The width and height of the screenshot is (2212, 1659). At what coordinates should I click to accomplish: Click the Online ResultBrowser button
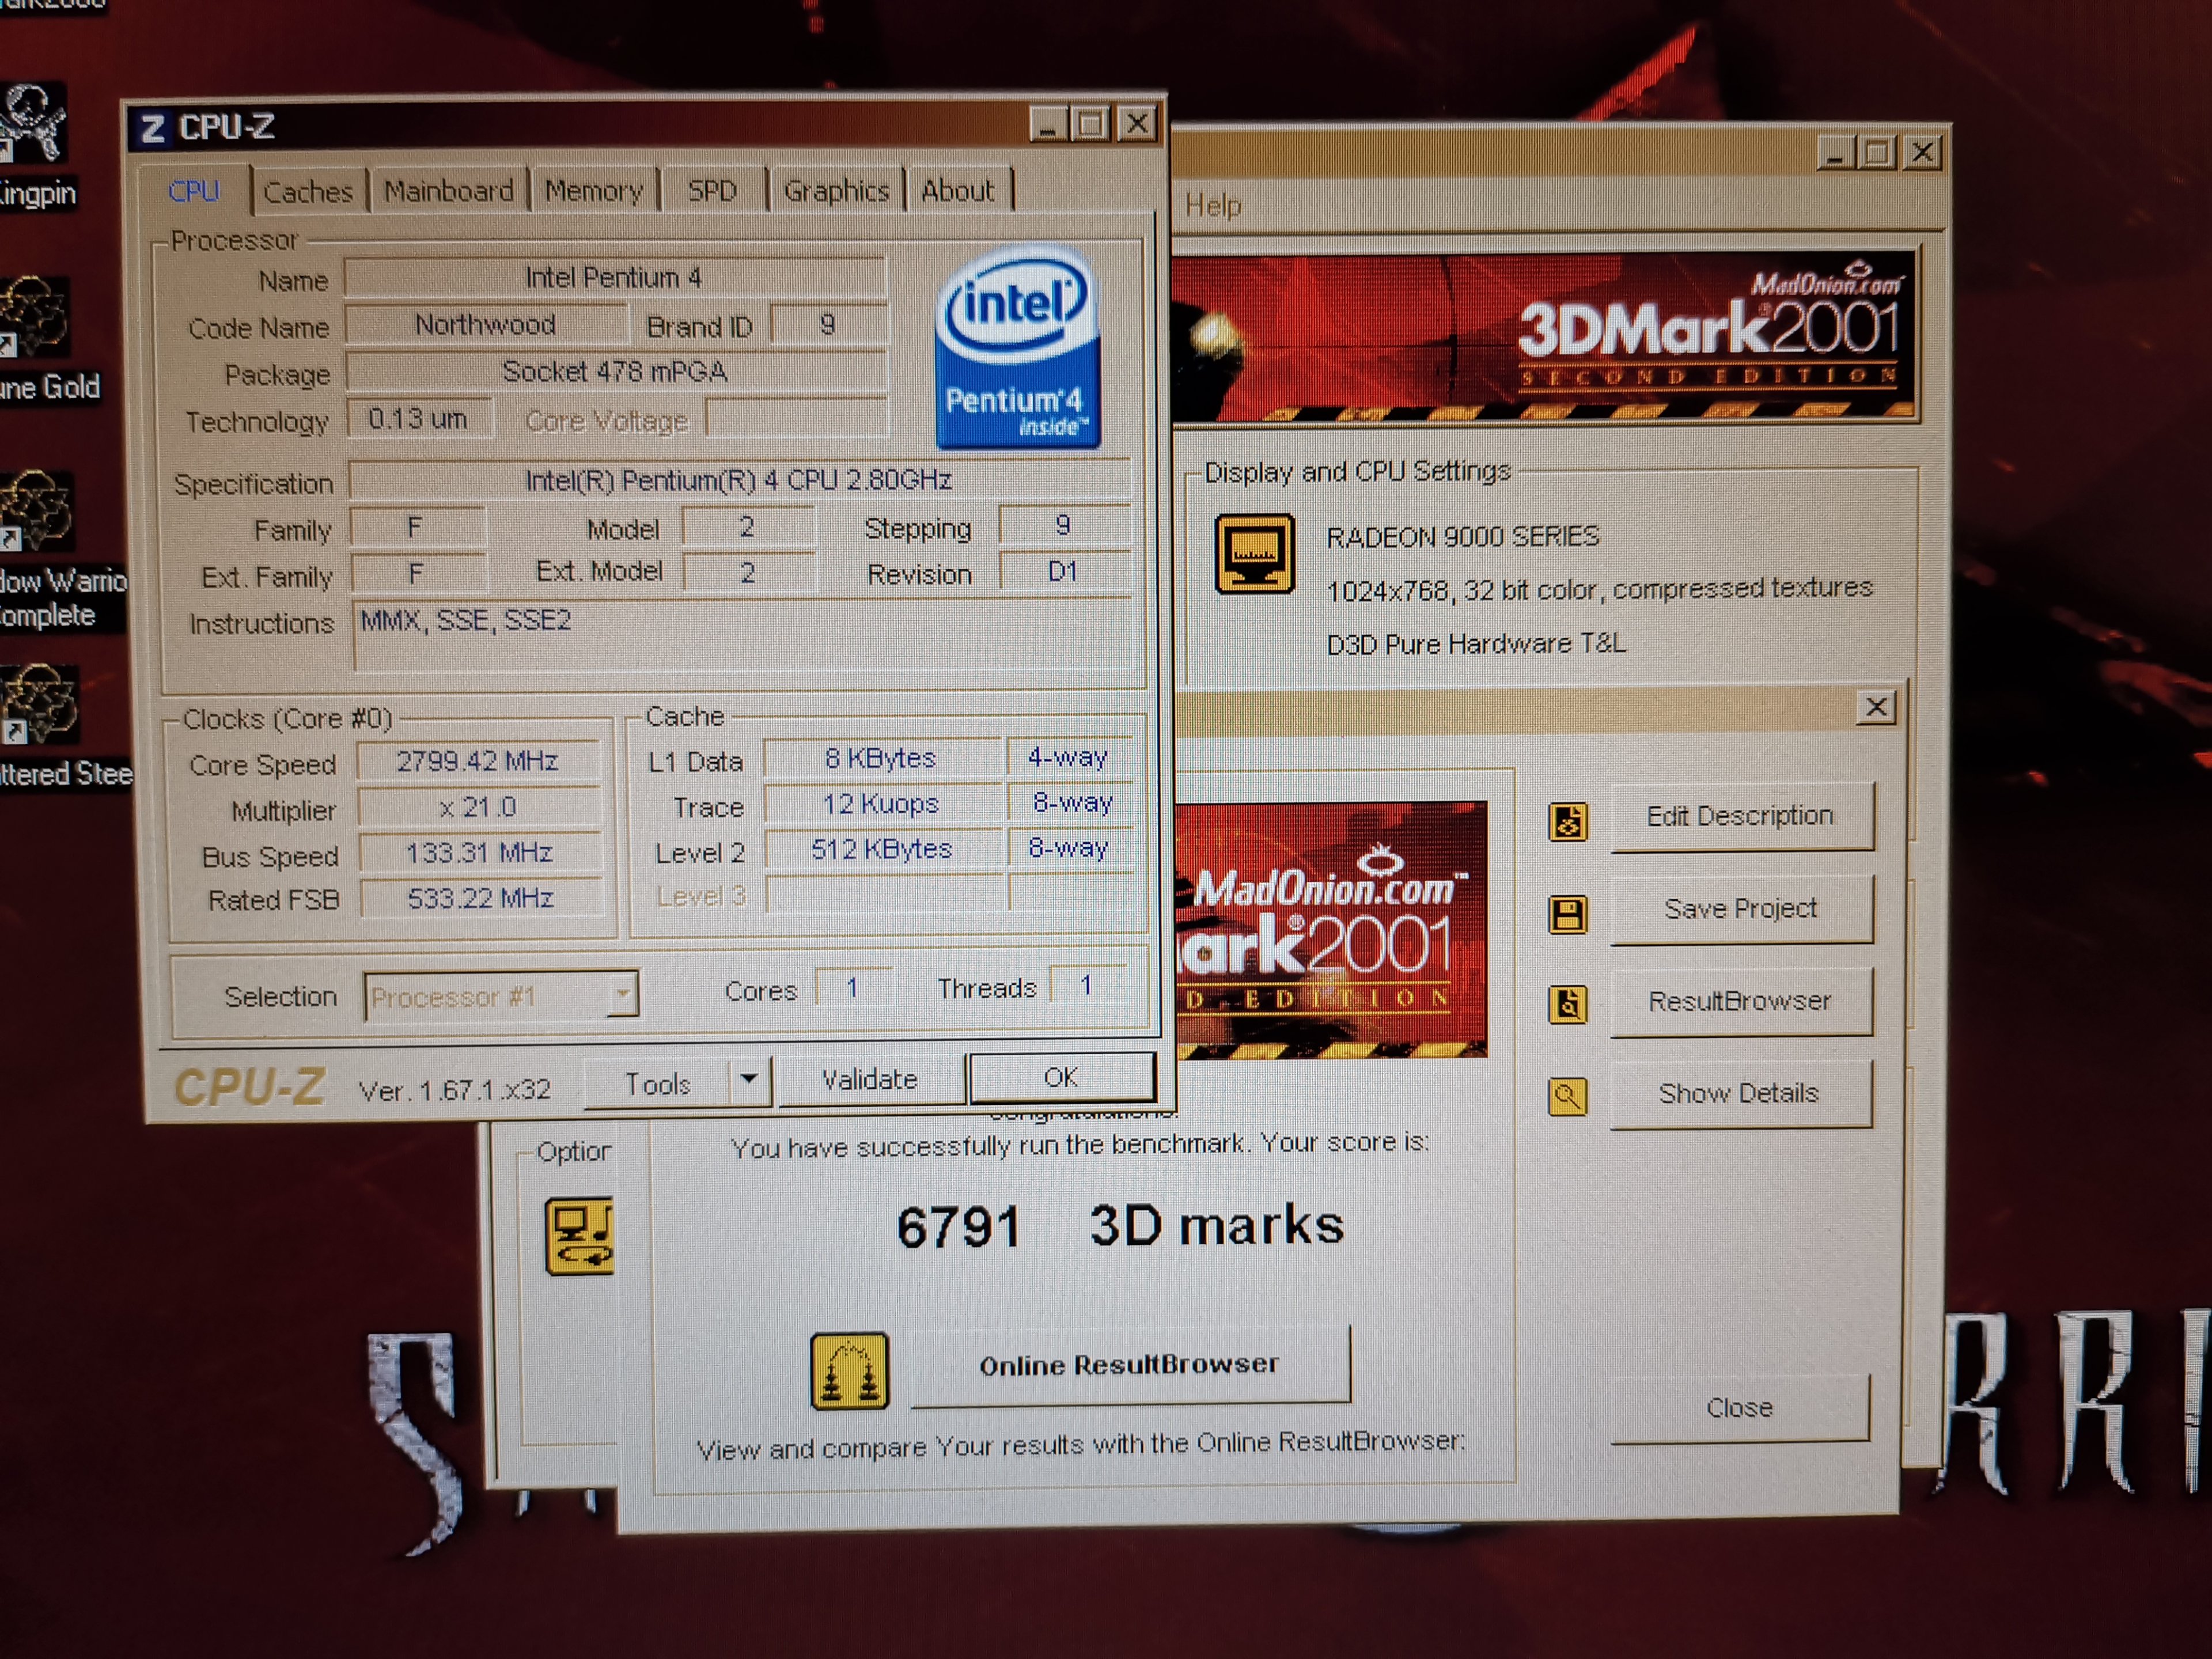(x=1130, y=1365)
